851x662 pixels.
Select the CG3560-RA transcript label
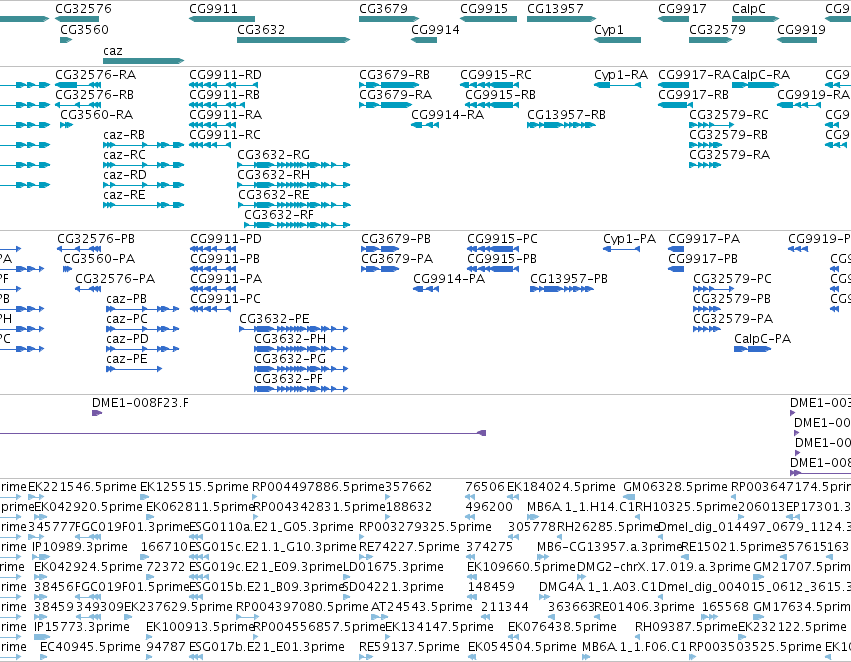pos(96,114)
